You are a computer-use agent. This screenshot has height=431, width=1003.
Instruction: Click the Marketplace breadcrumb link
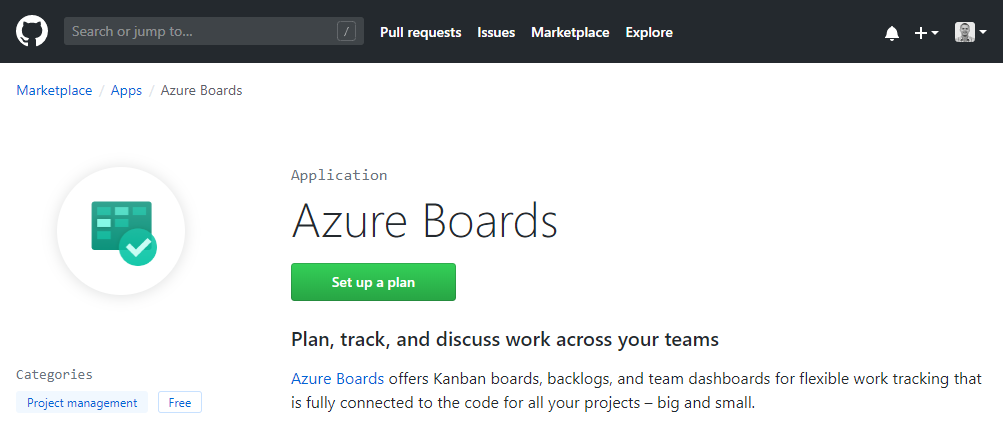[x=54, y=91]
